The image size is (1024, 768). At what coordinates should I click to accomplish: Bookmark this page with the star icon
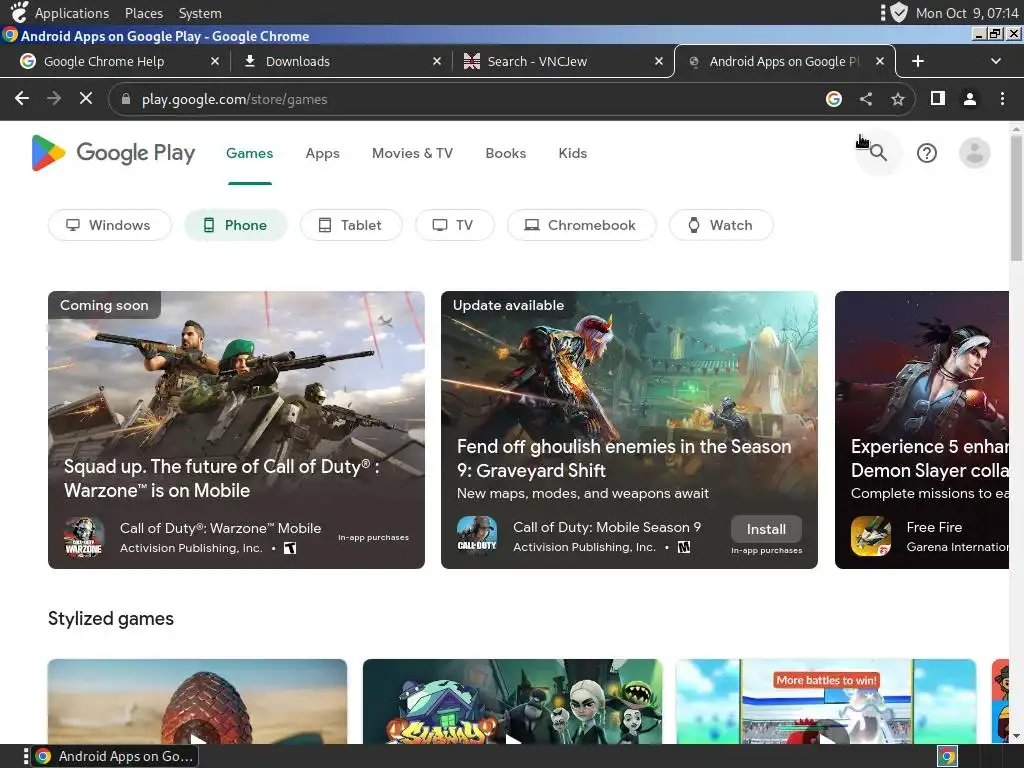898,99
